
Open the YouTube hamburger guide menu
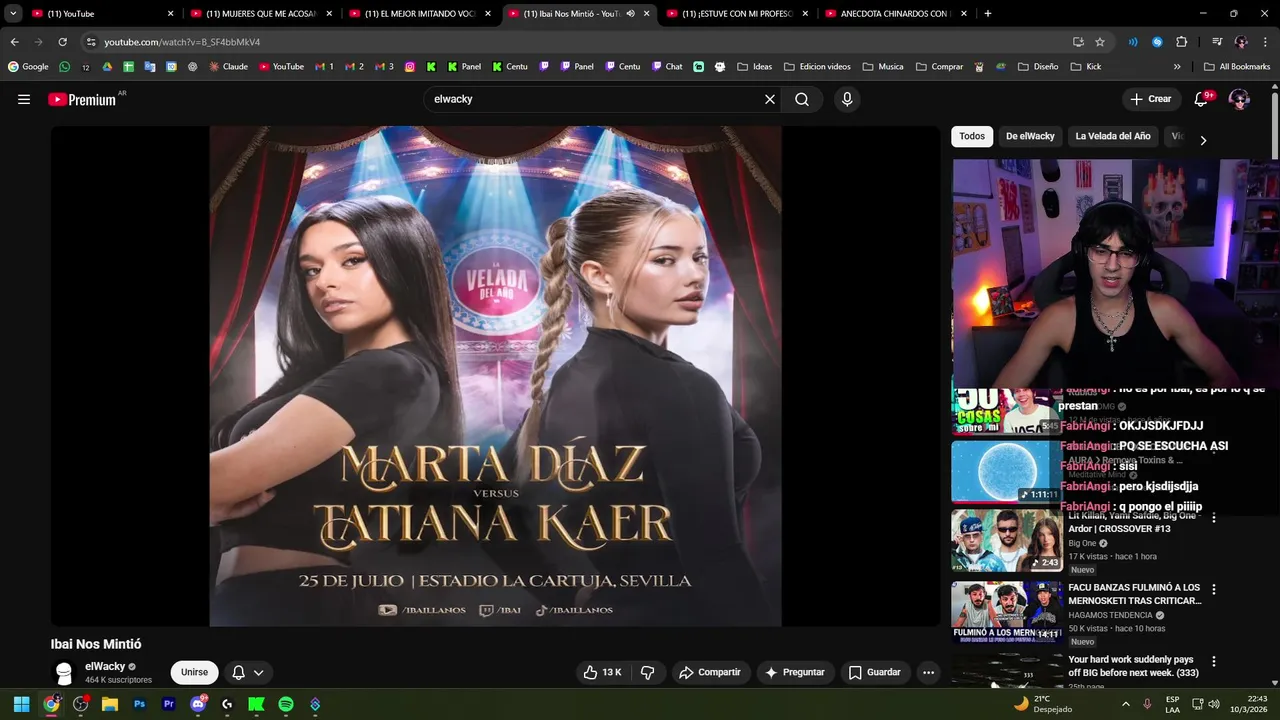point(24,99)
